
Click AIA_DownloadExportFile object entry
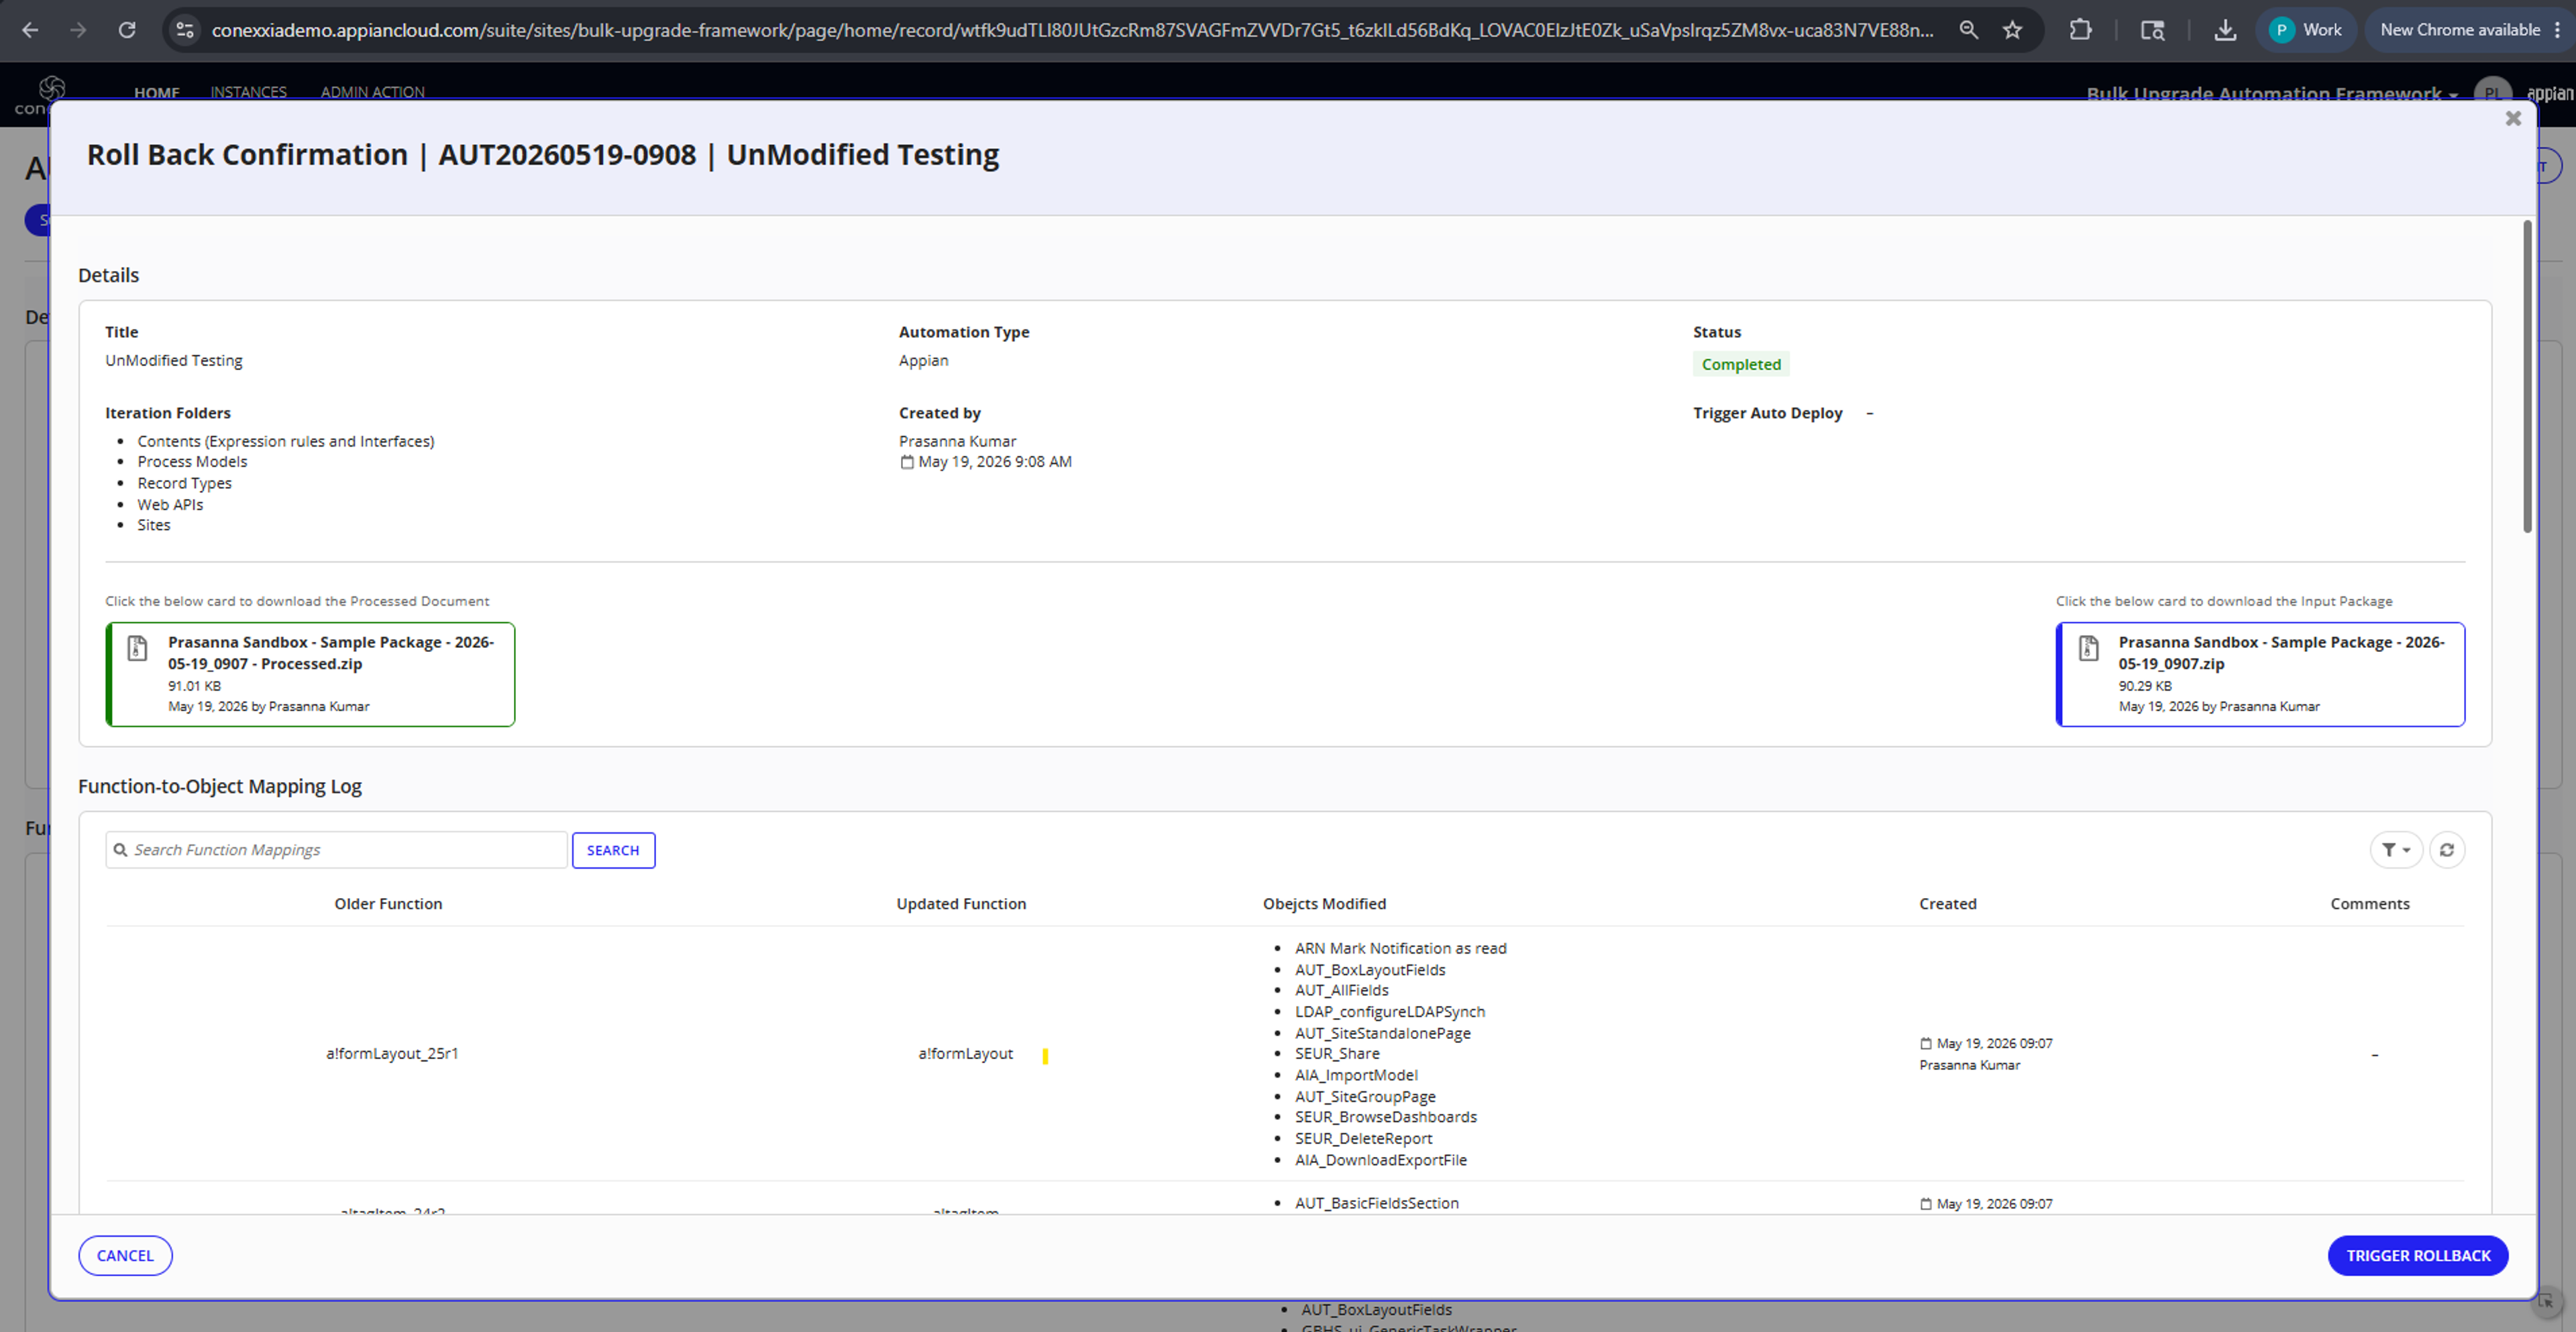(1380, 1160)
